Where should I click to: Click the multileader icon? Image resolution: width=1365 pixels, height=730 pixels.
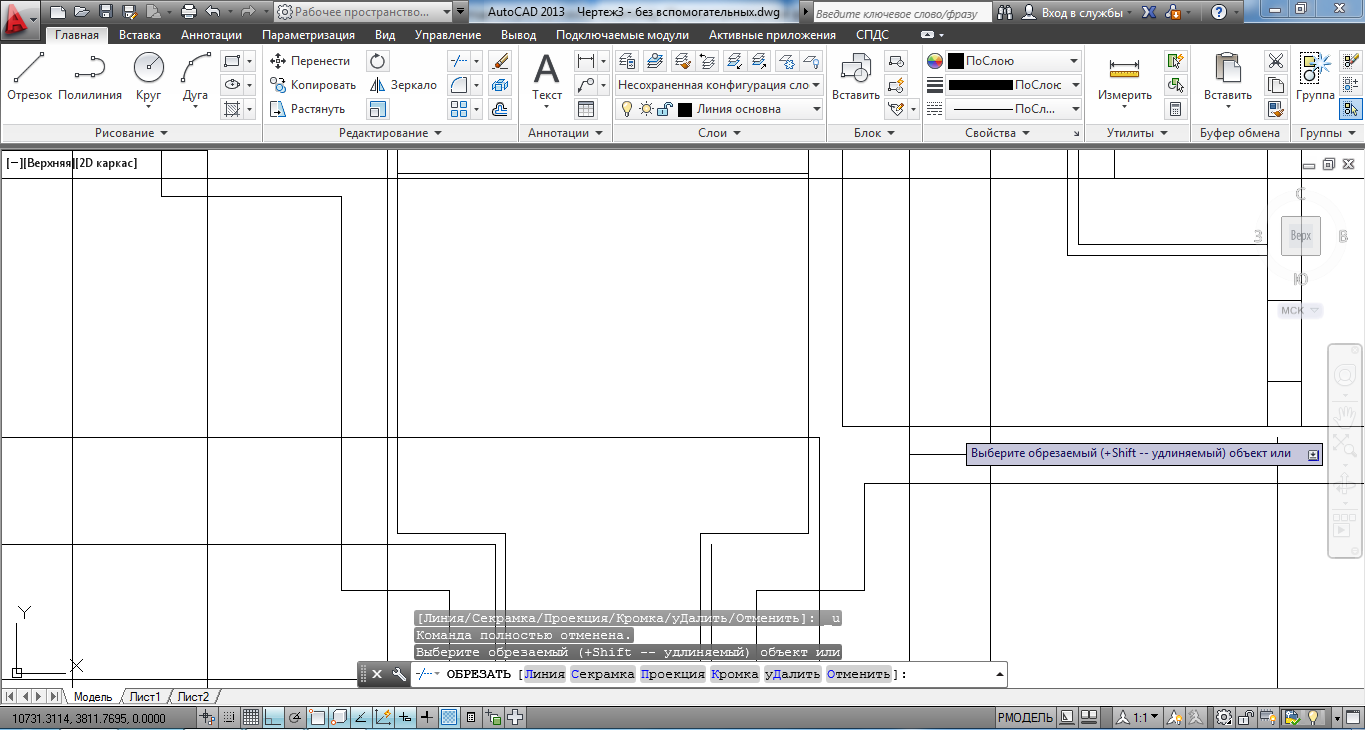(x=586, y=85)
